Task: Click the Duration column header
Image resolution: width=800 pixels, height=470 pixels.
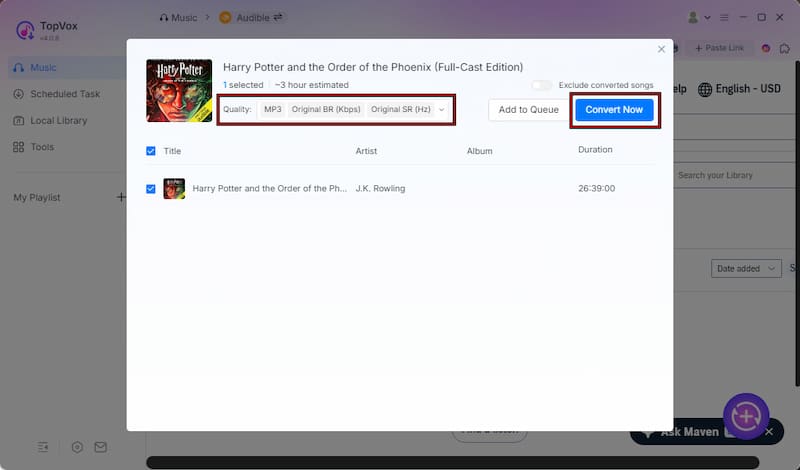Action: point(595,150)
